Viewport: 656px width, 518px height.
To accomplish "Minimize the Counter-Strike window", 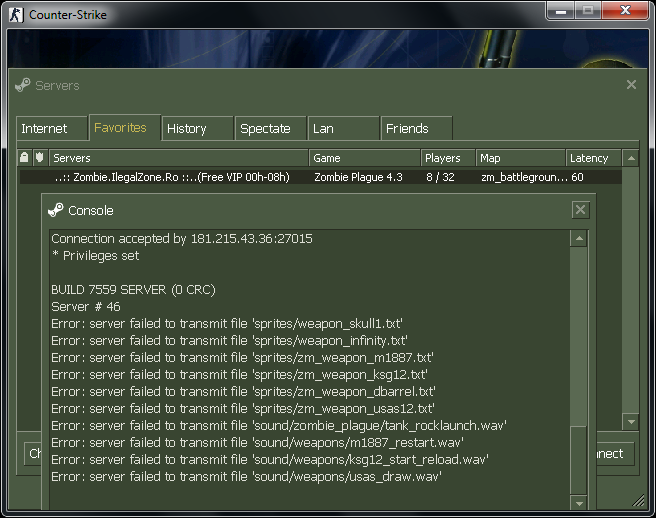I will click(561, 10).
